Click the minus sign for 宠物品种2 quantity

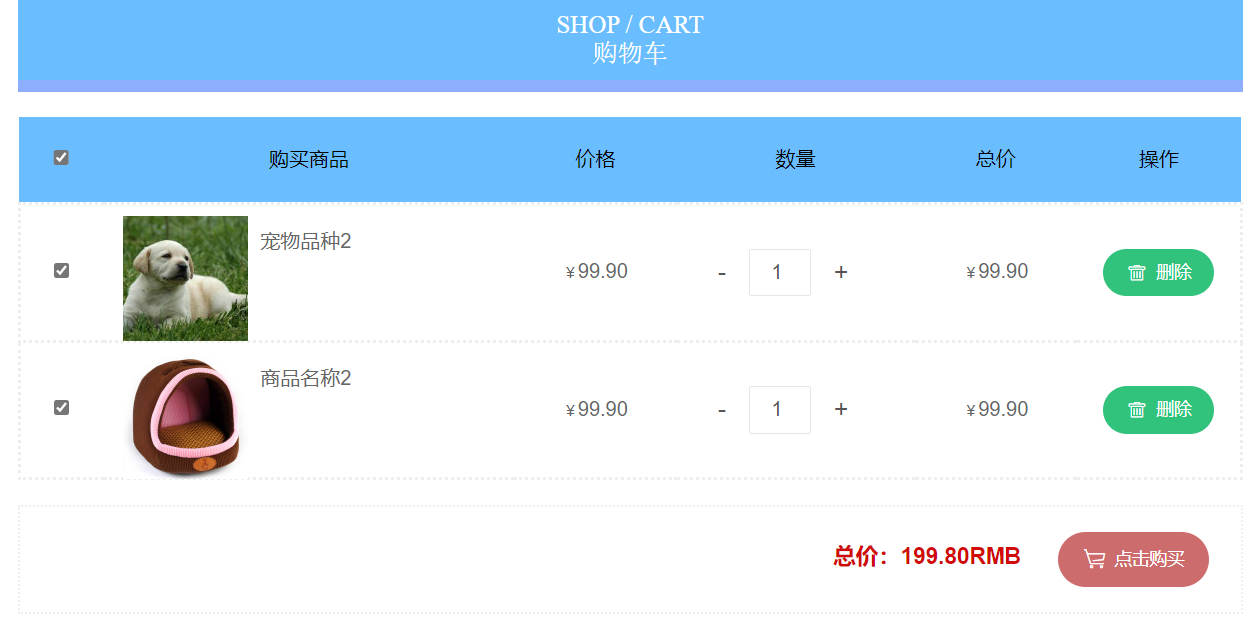(x=721, y=272)
